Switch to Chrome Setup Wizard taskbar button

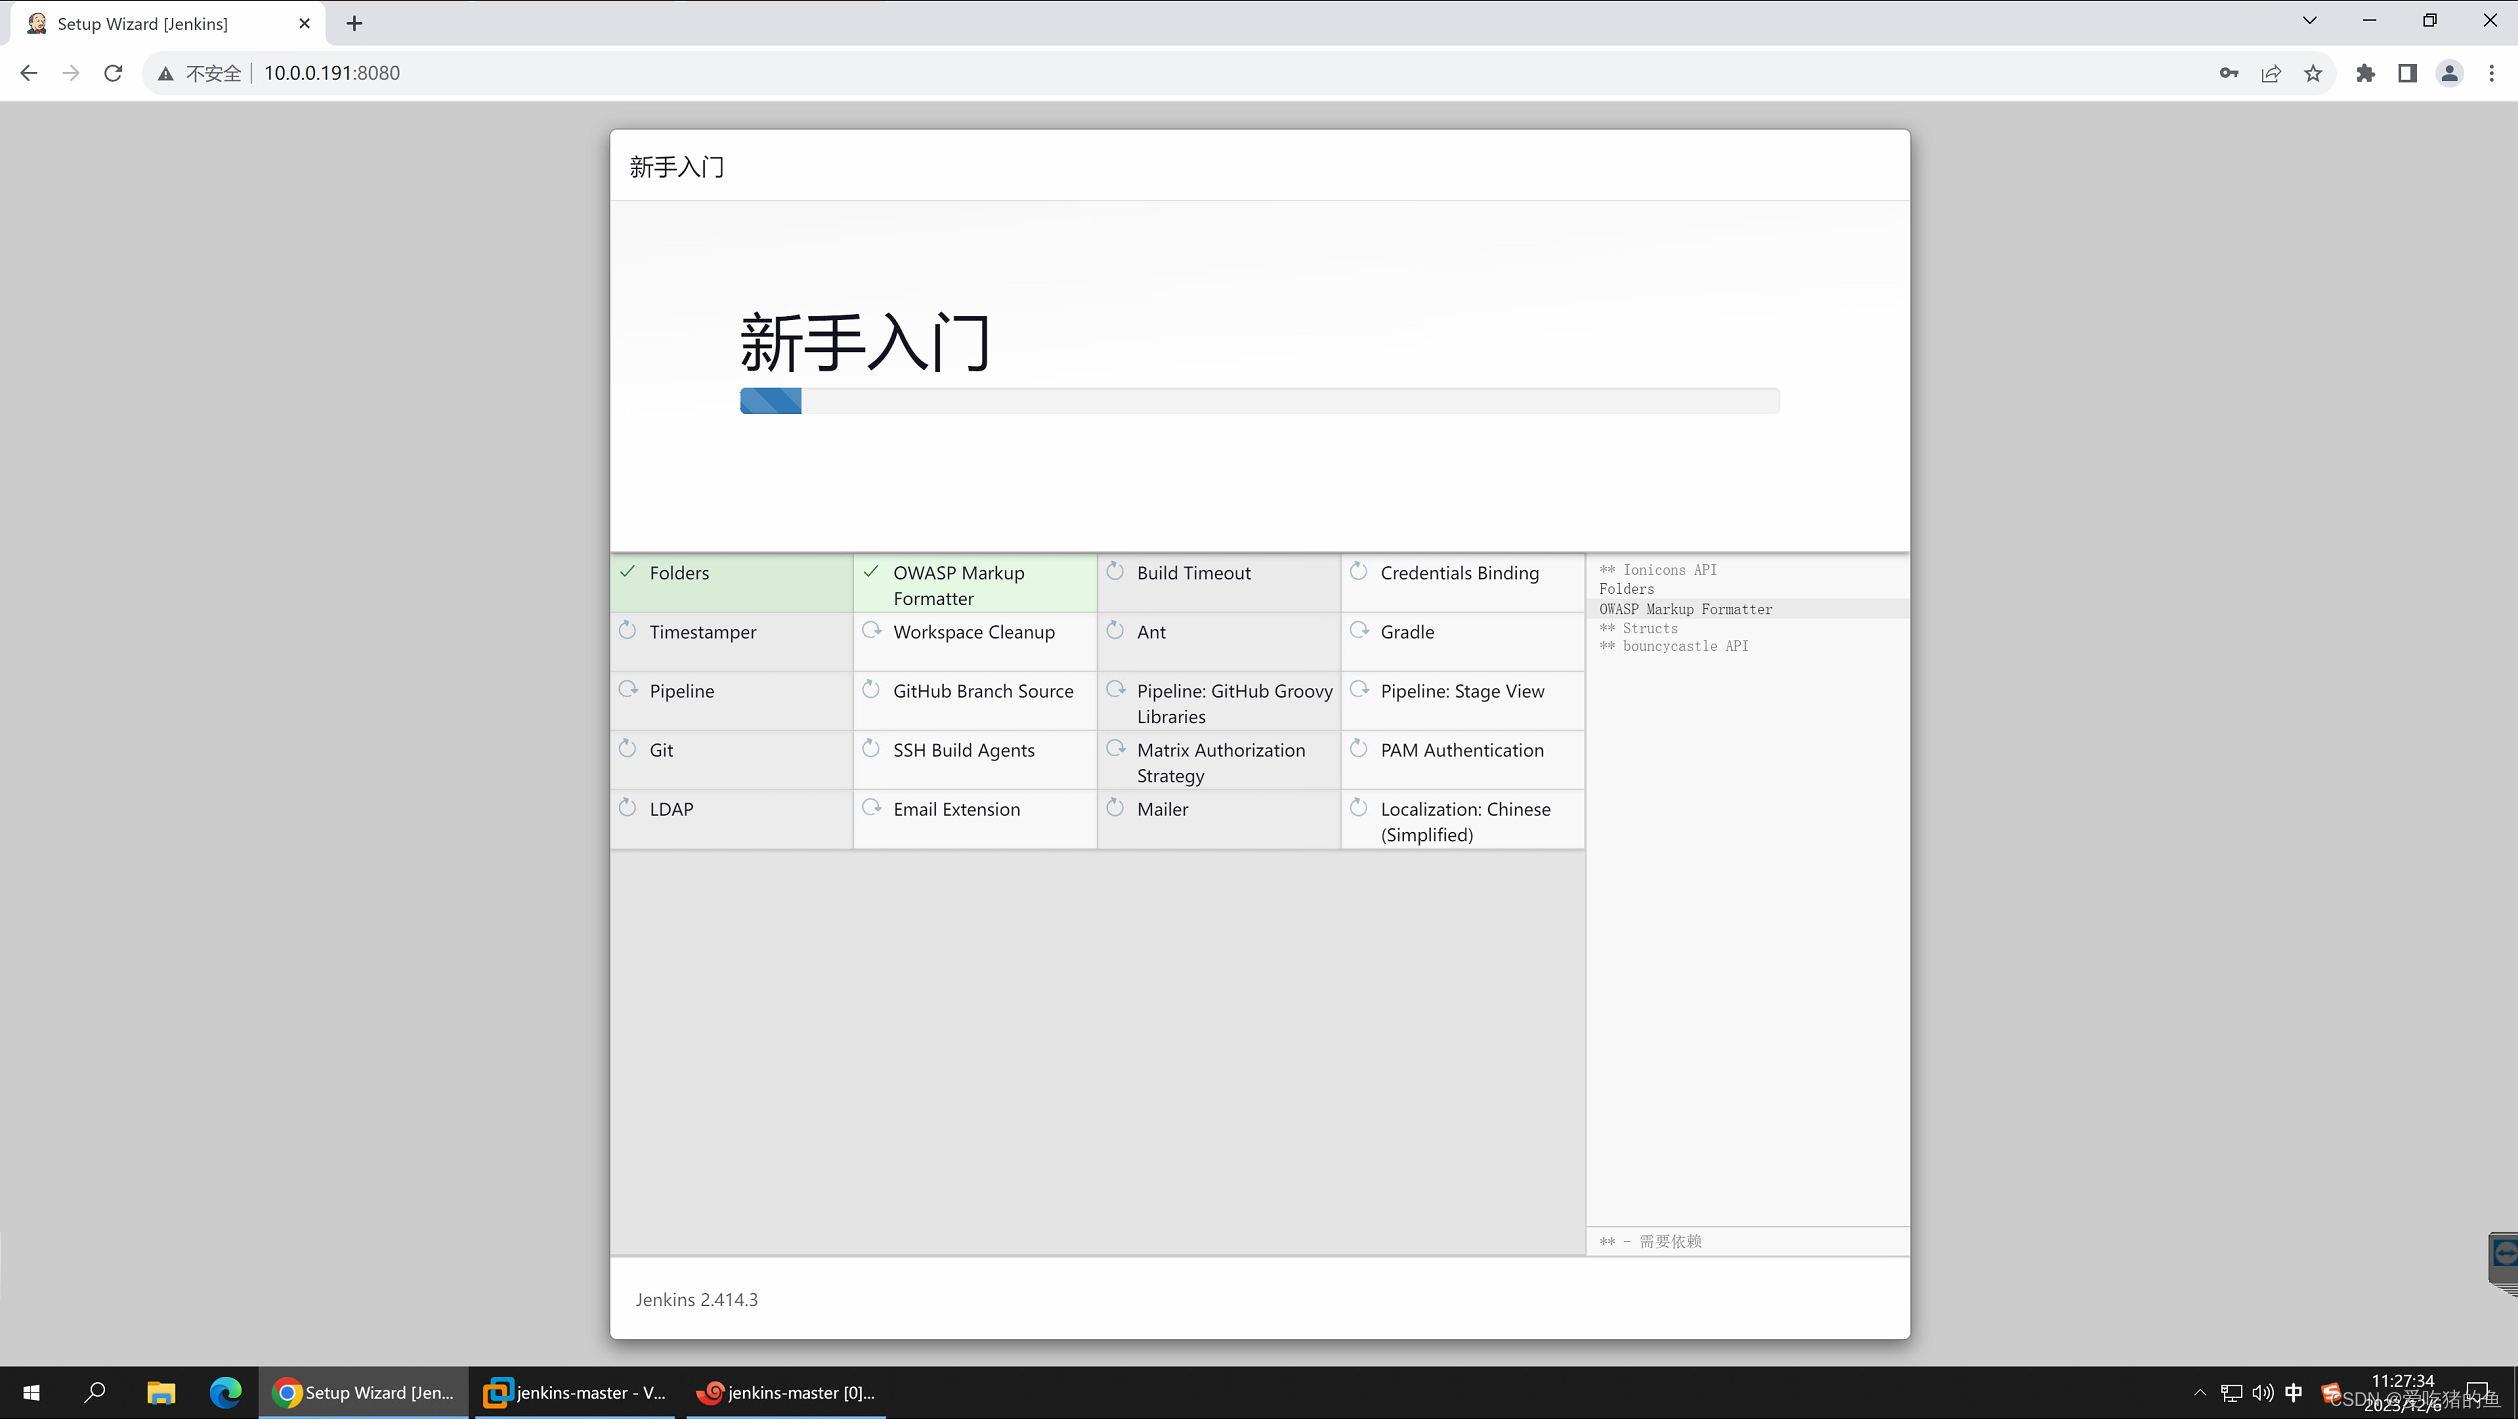point(363,1392)
